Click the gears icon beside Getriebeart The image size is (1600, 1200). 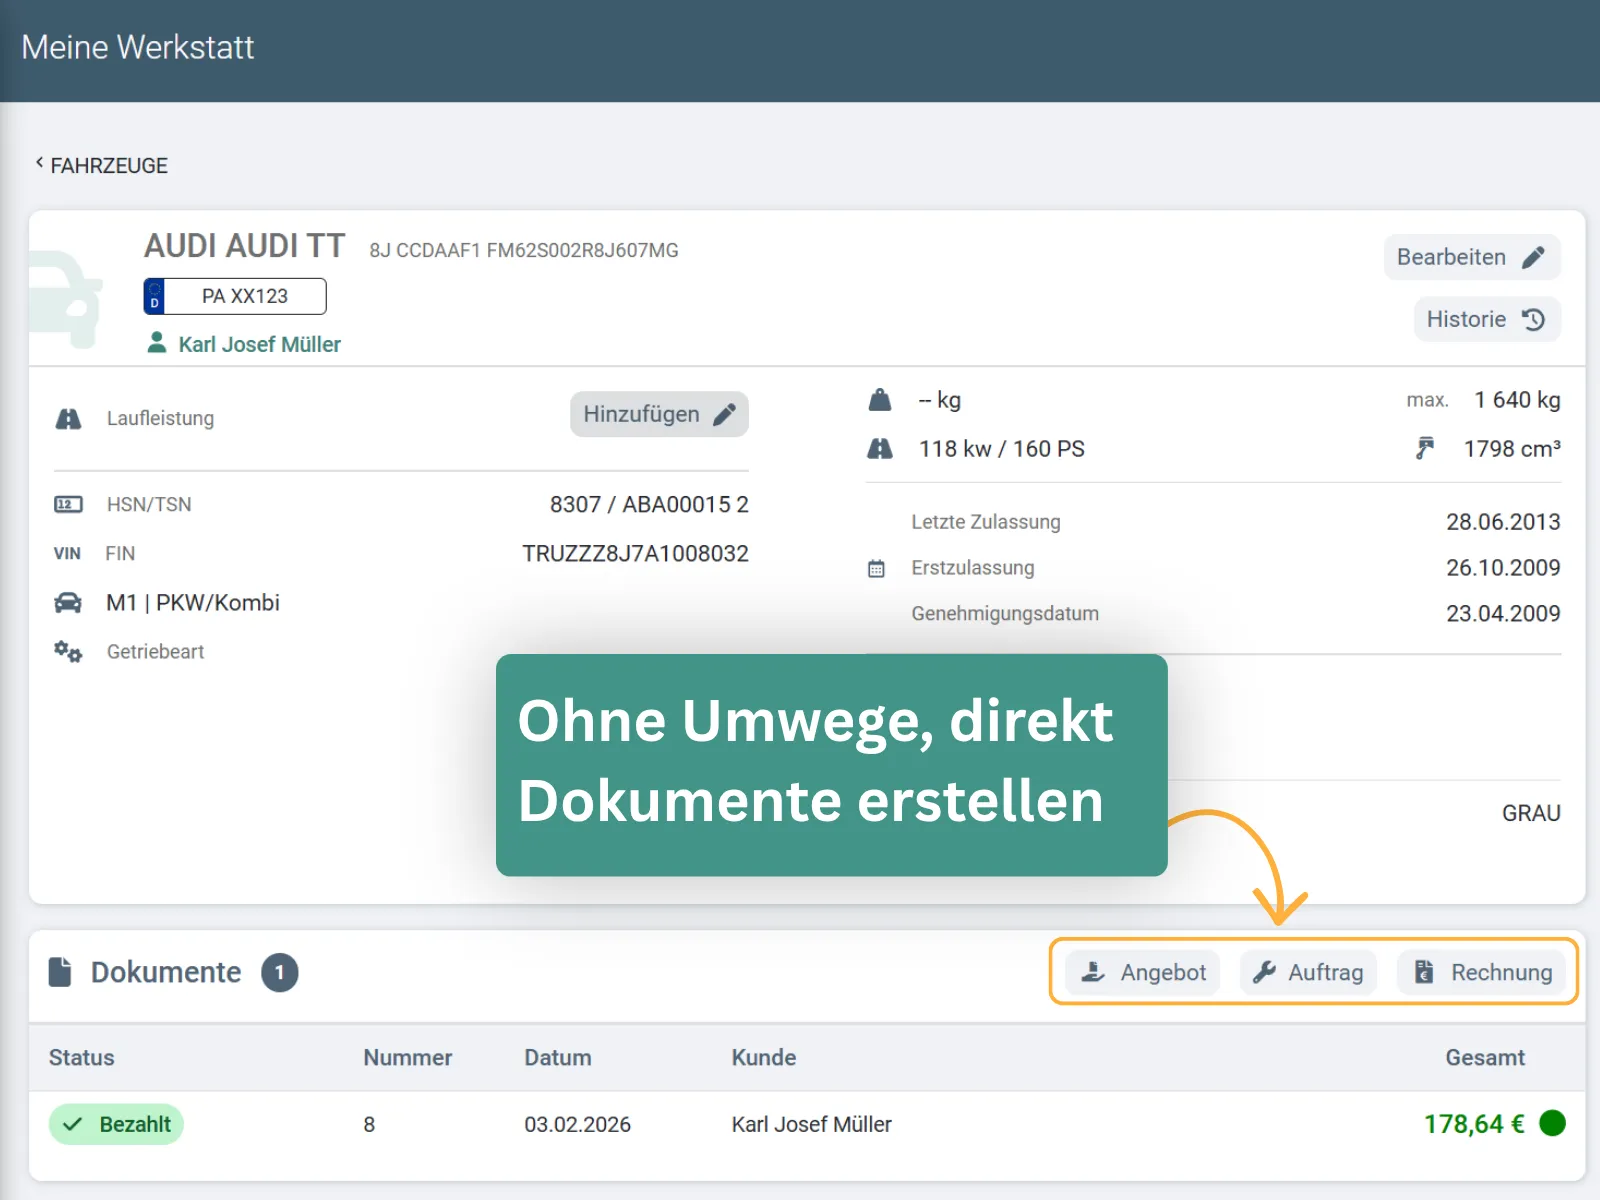pyautogui.click(x=68, y=651)
